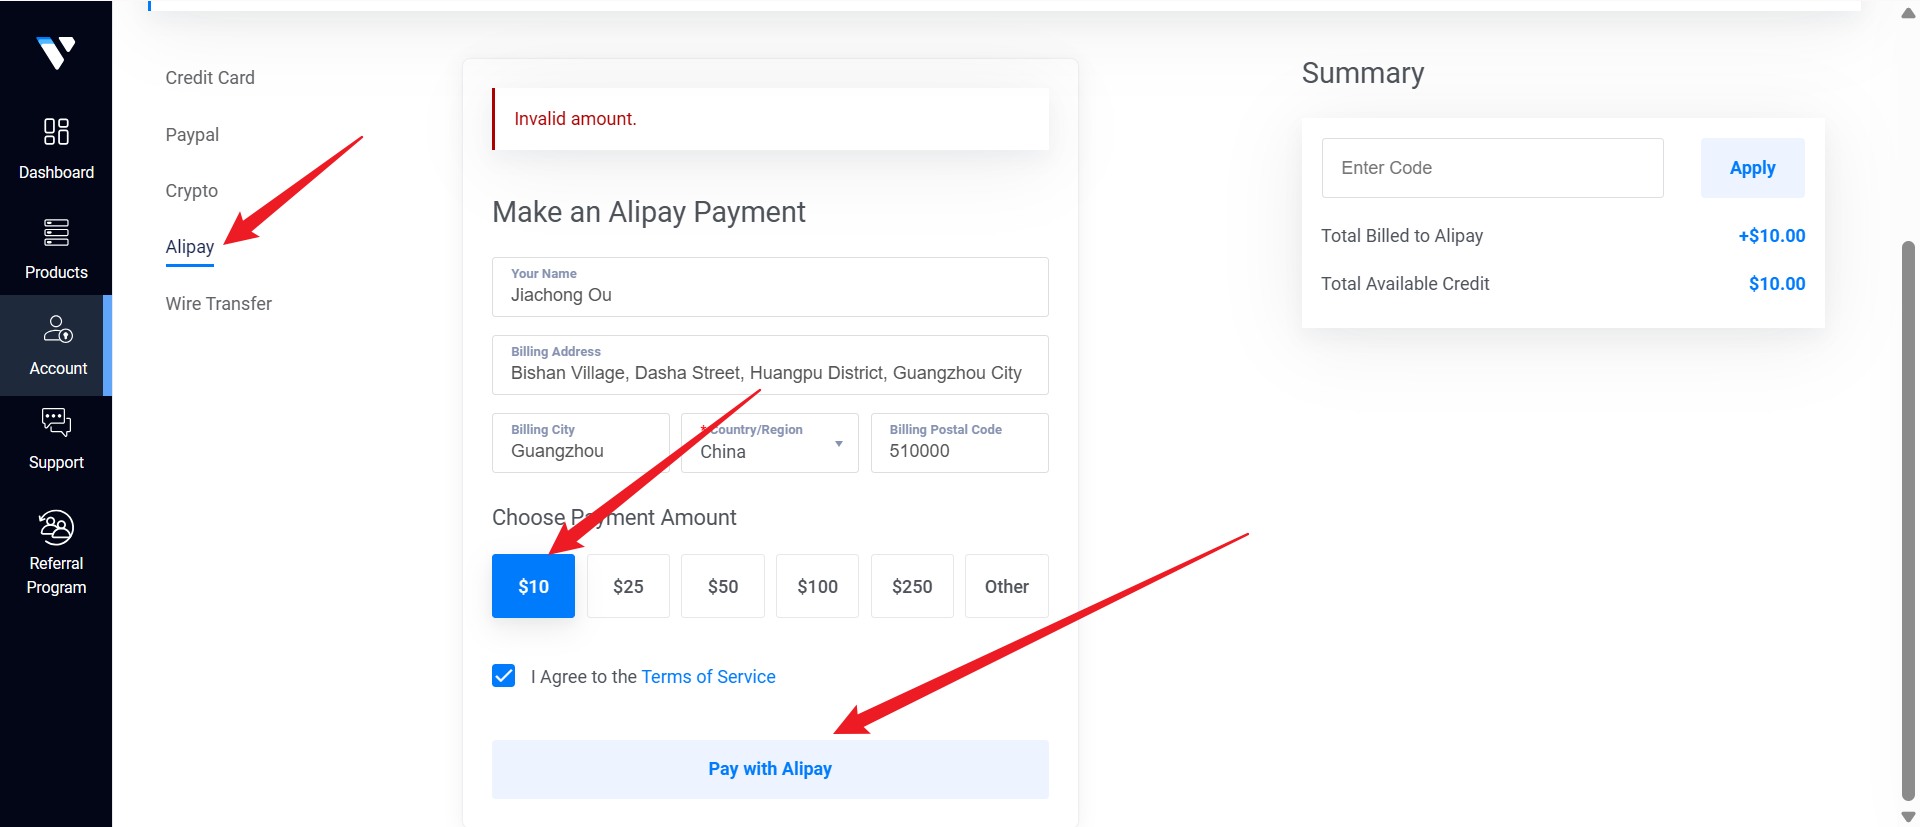Open the Referral Program icon
The image size is (1920, 827).
(56, 527)
